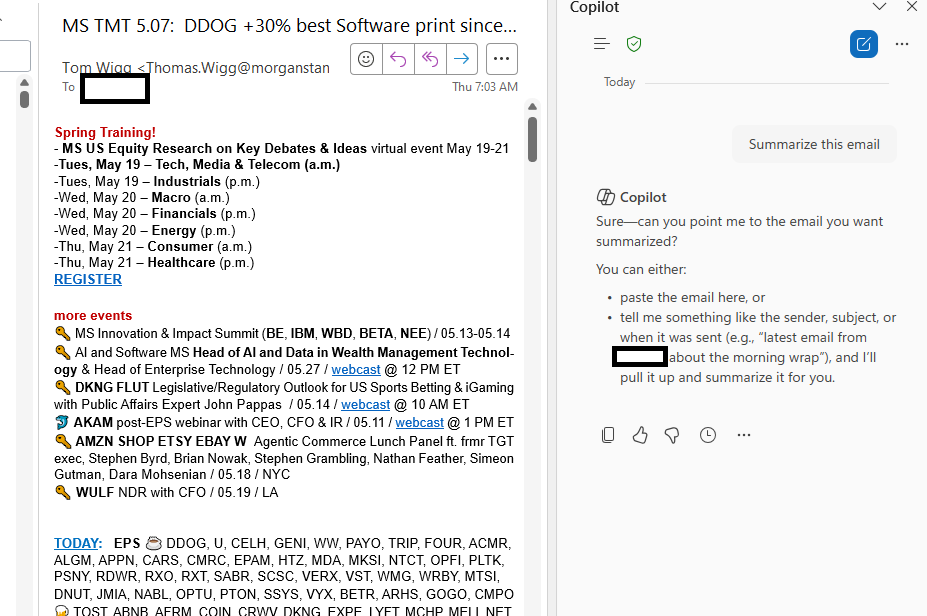Viewport: 927px width, 616px height.
Task: Open webcast link for 05.27 event
Action: (356, 369)
